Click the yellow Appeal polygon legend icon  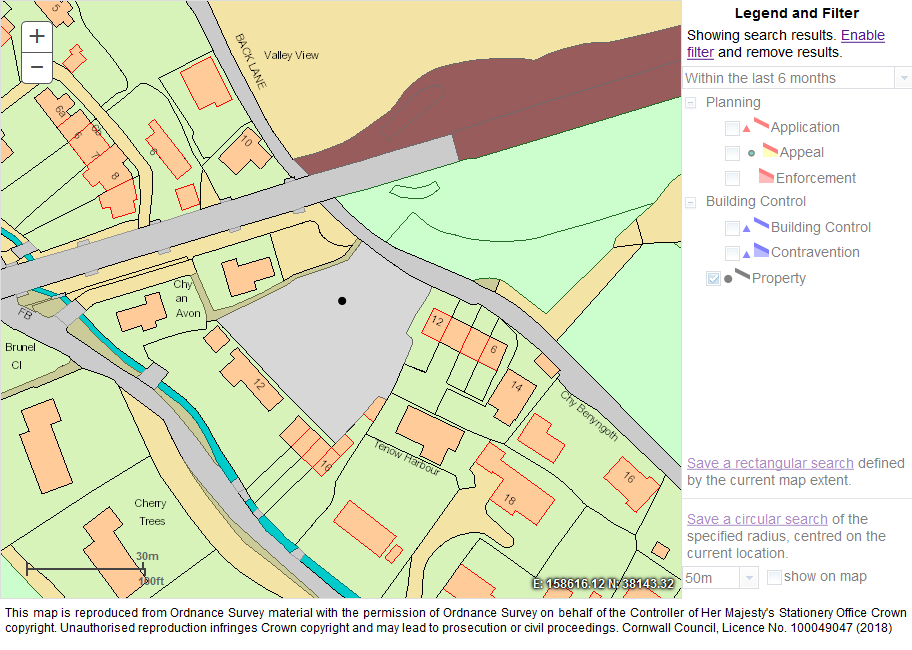770,151
